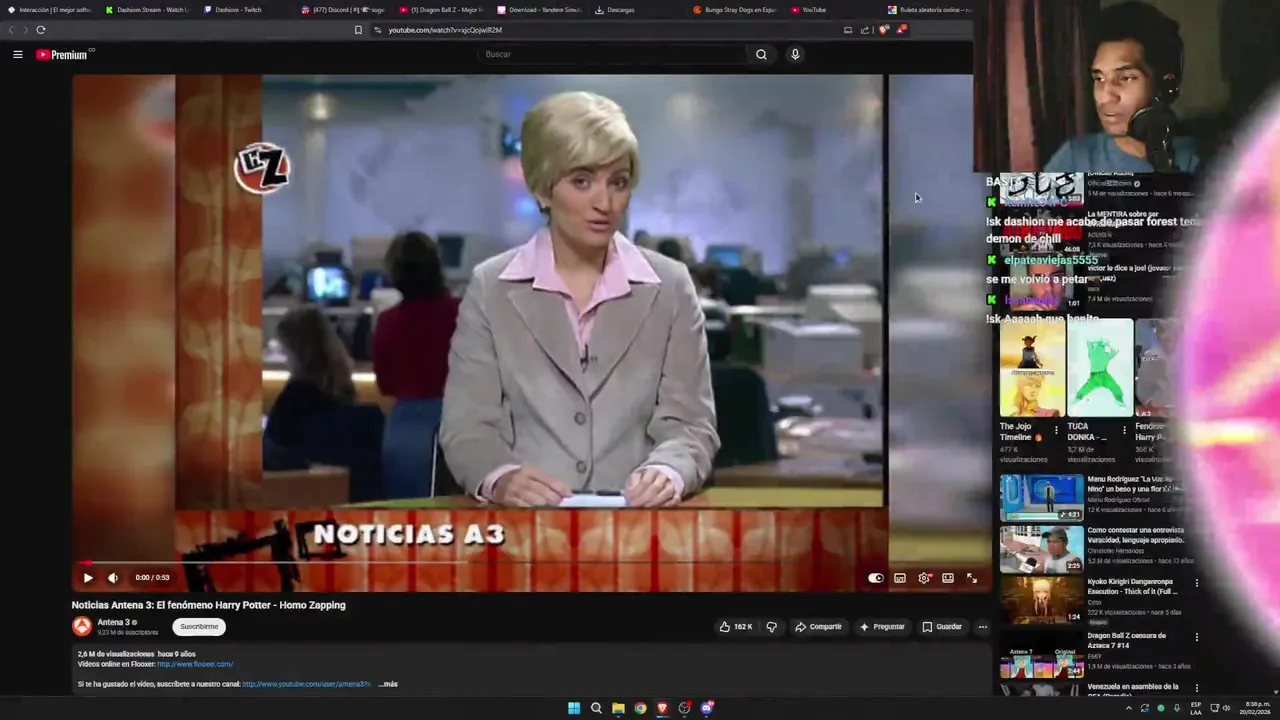
Task: Like the video (162 K)
Action: [x=736, y=627]
